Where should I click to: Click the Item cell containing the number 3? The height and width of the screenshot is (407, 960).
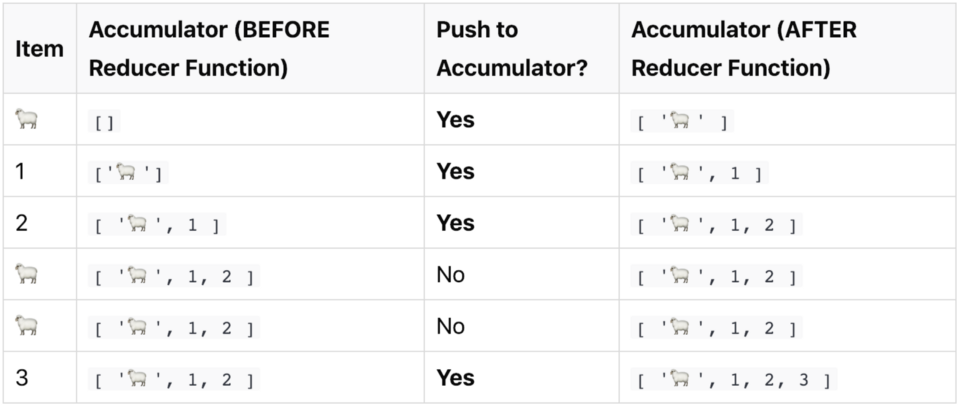[22, 378]
